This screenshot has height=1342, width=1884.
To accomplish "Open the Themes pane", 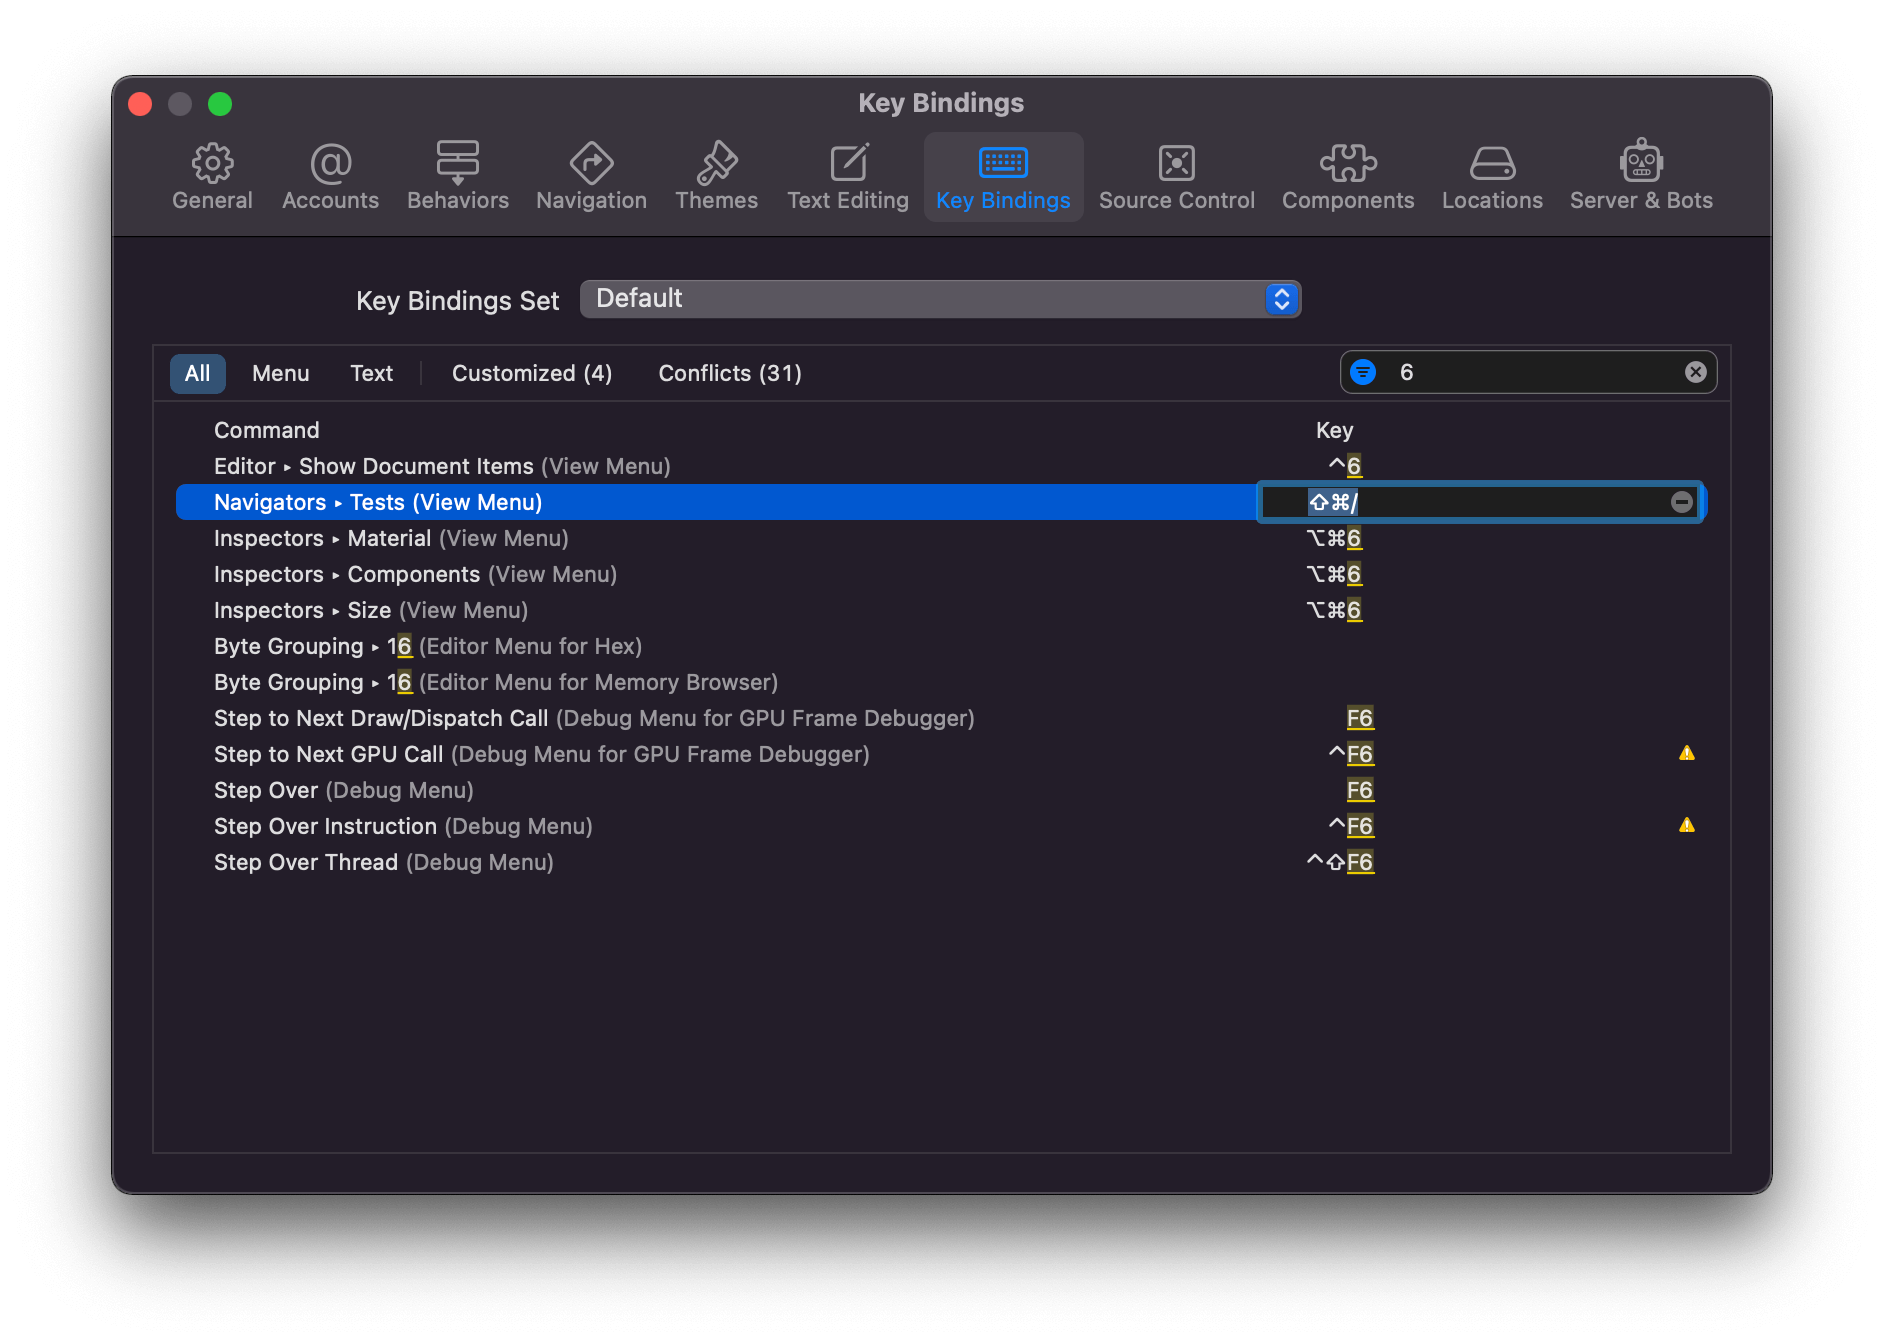I will [716, 177].
